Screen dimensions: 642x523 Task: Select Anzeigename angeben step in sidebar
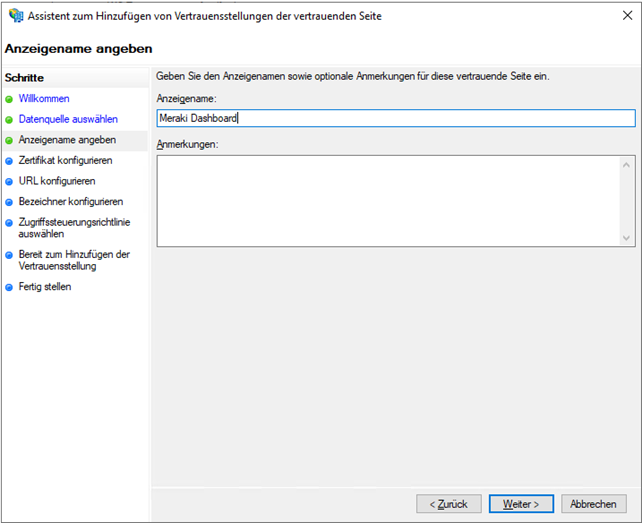[67, 140]
